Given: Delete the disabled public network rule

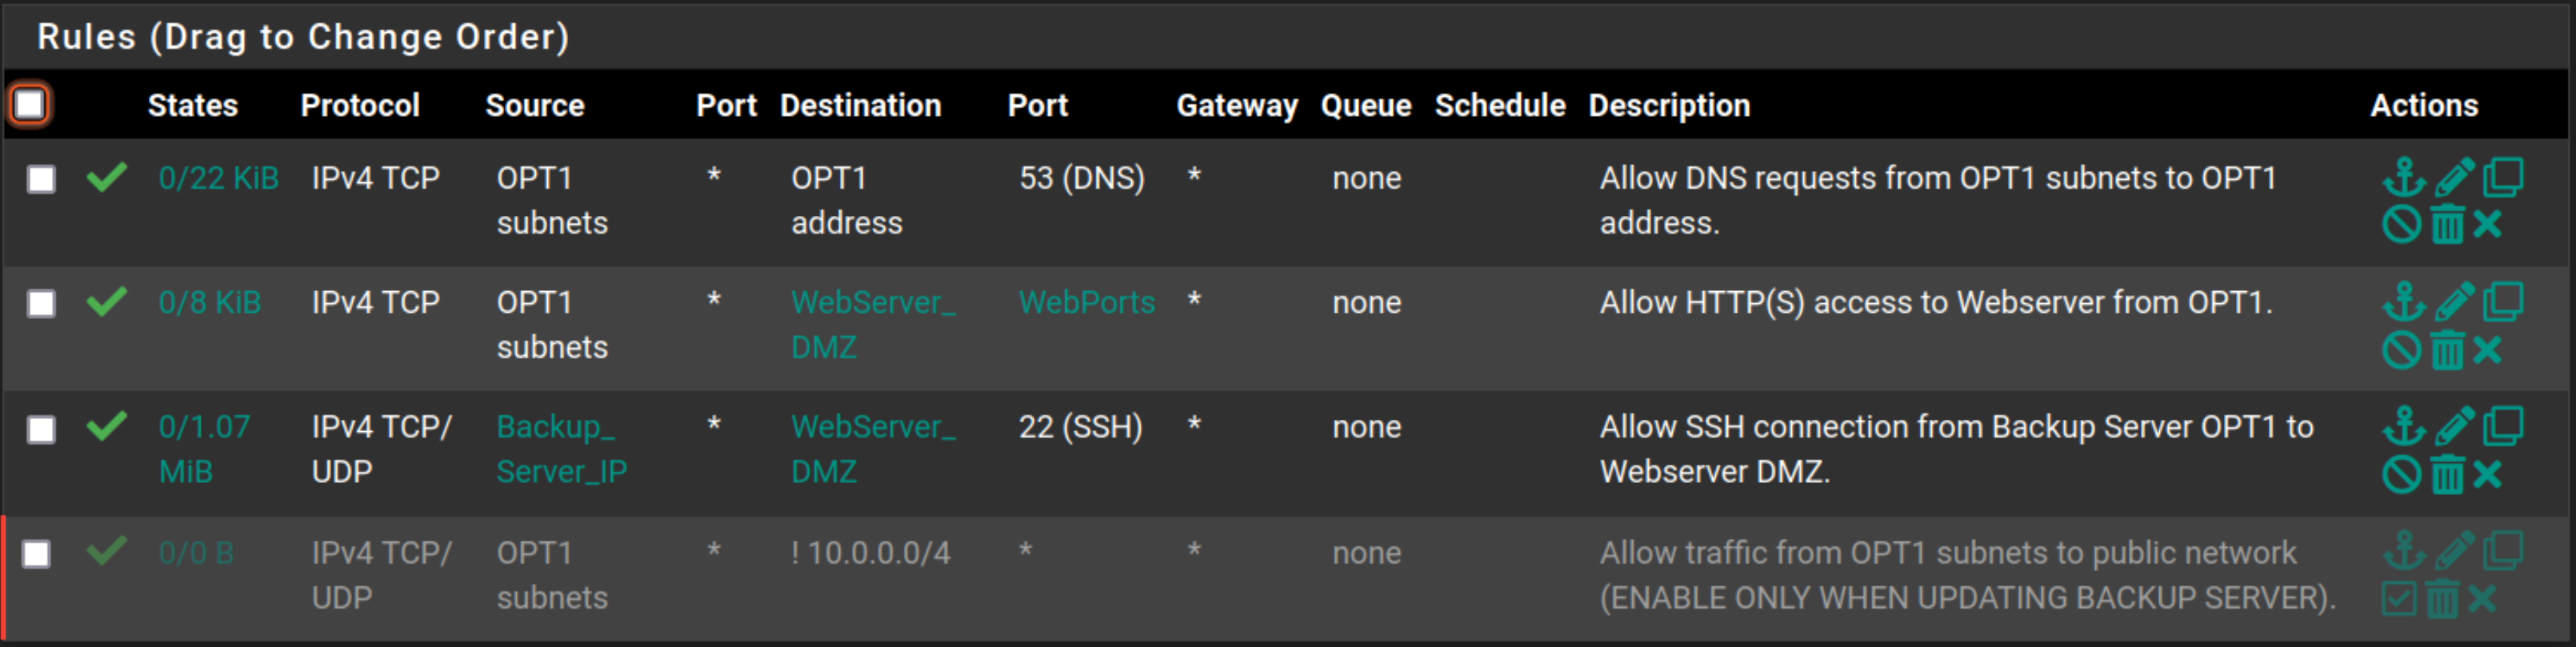Looking at the screenshot, I should [2442, 599].
